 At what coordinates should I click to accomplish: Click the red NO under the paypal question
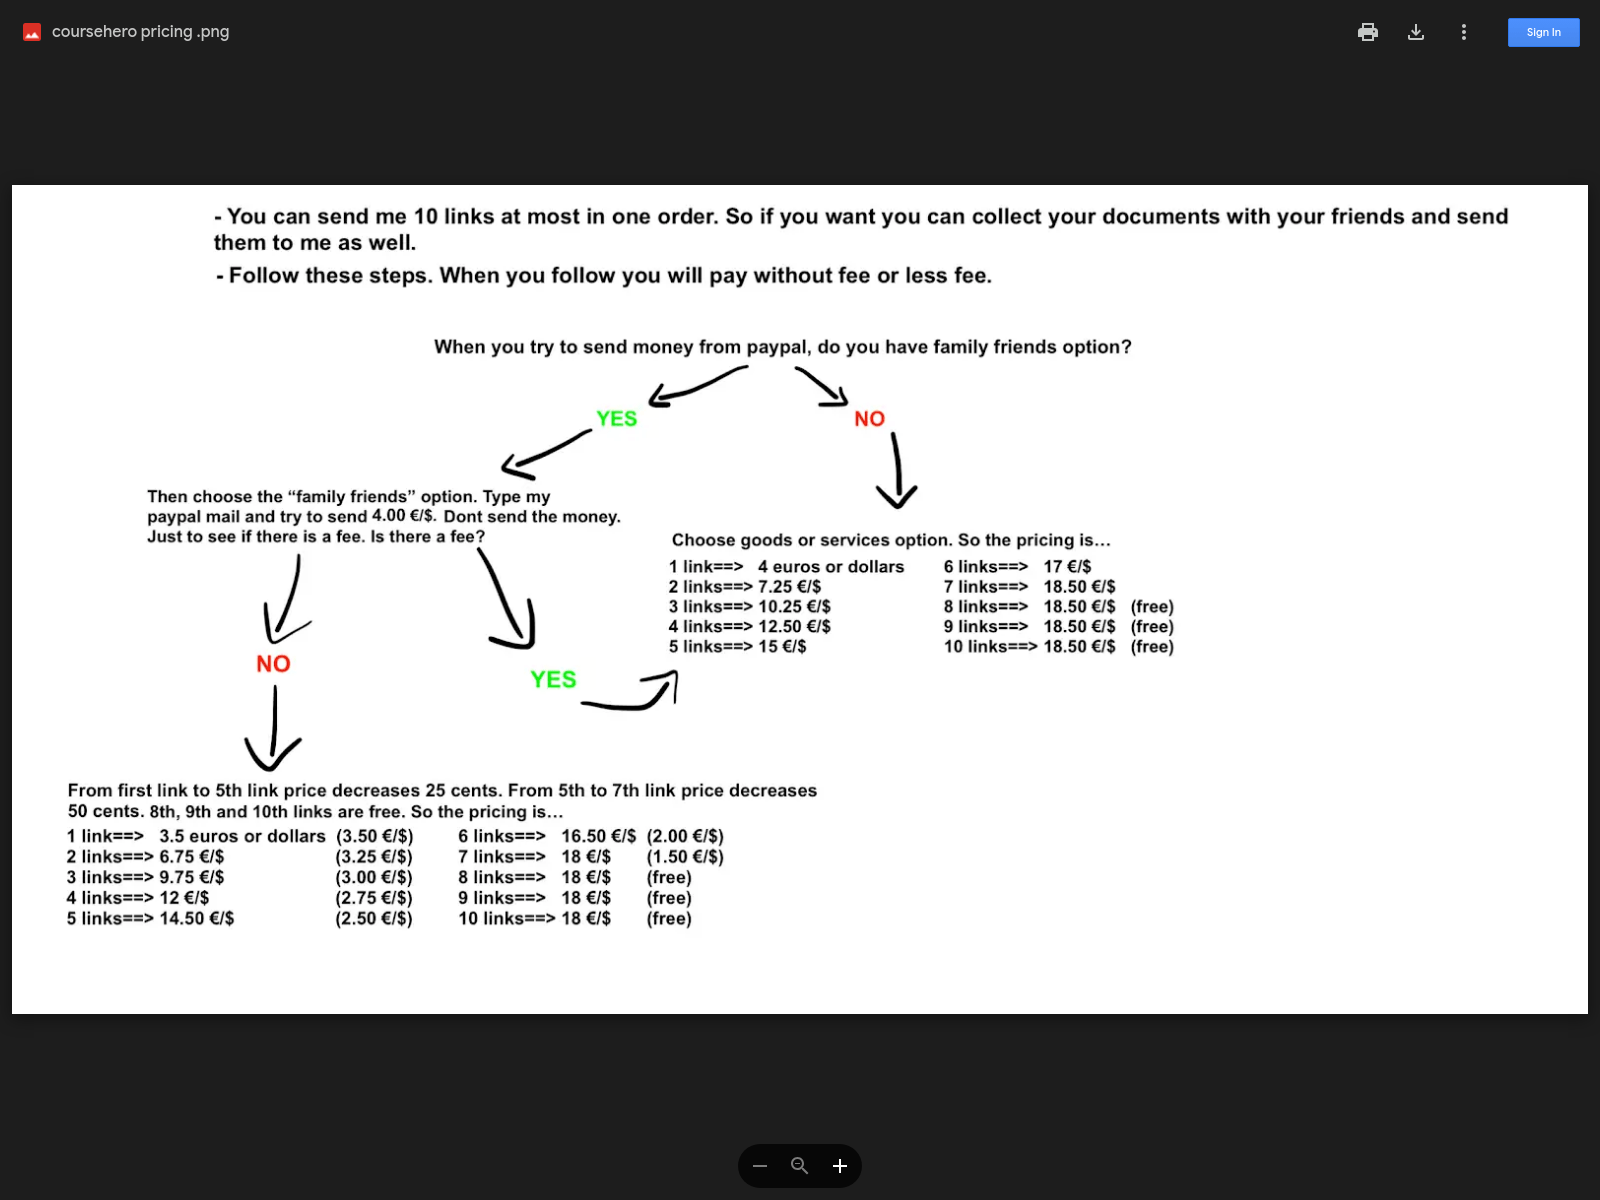point(869,419)
